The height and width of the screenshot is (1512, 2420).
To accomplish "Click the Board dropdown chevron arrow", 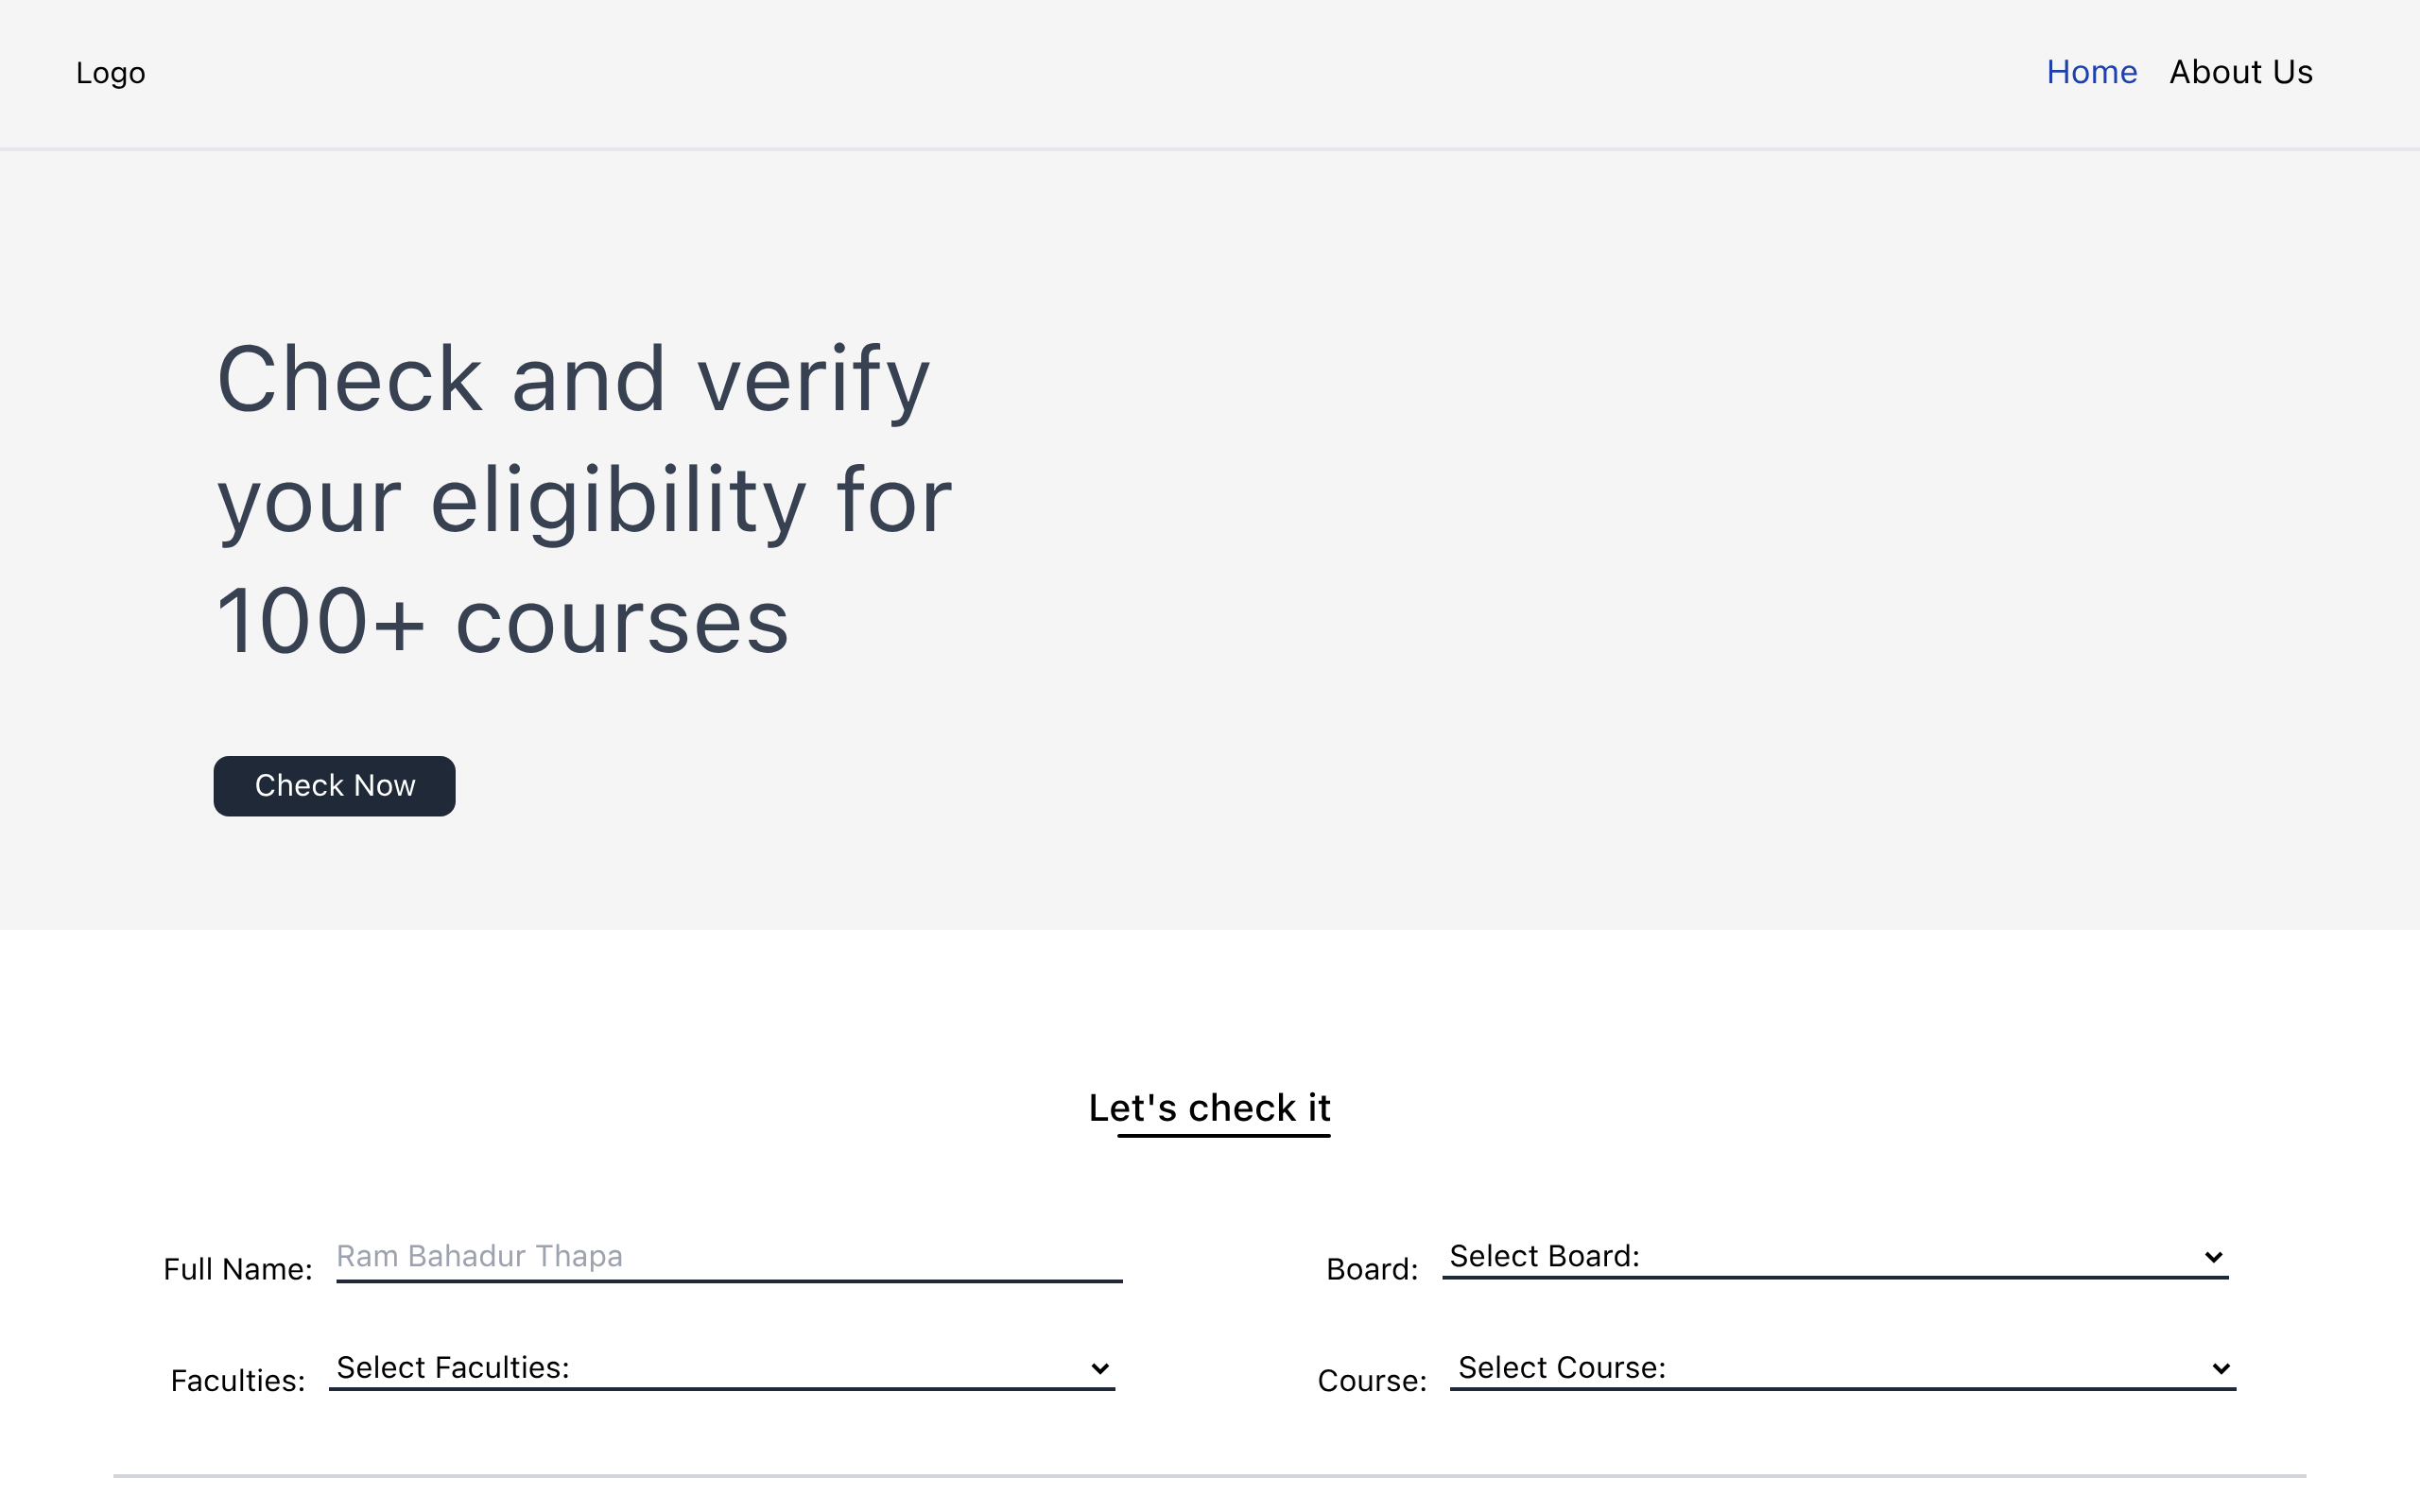I will [2213, 1257].
